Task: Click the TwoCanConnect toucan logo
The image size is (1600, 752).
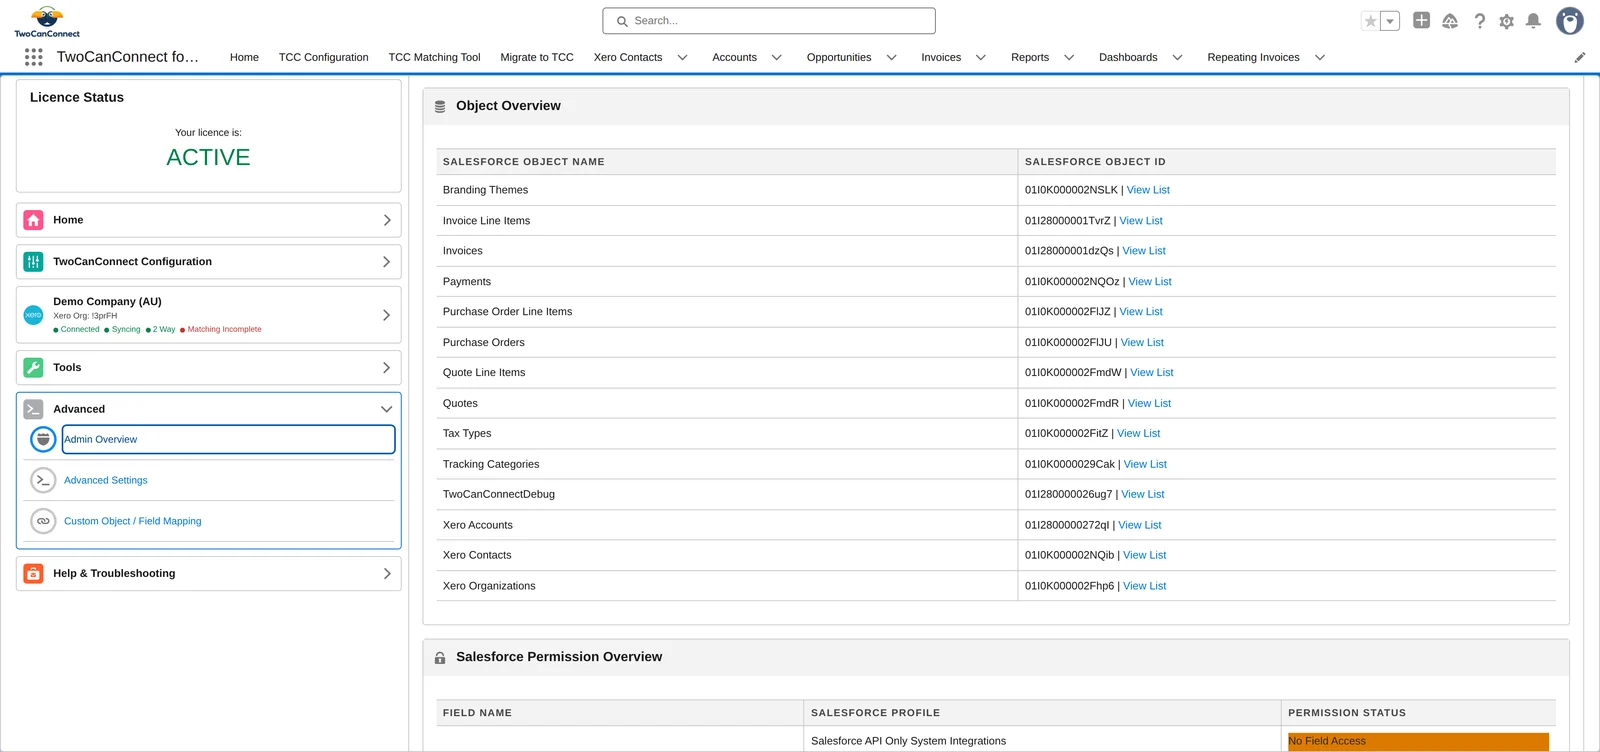Action: click(47, 21)
